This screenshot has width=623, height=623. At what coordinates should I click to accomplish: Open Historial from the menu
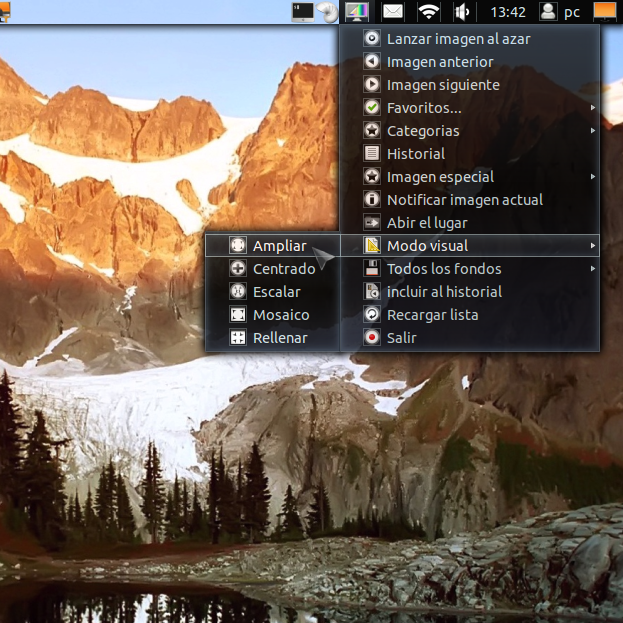click(470, 153)
